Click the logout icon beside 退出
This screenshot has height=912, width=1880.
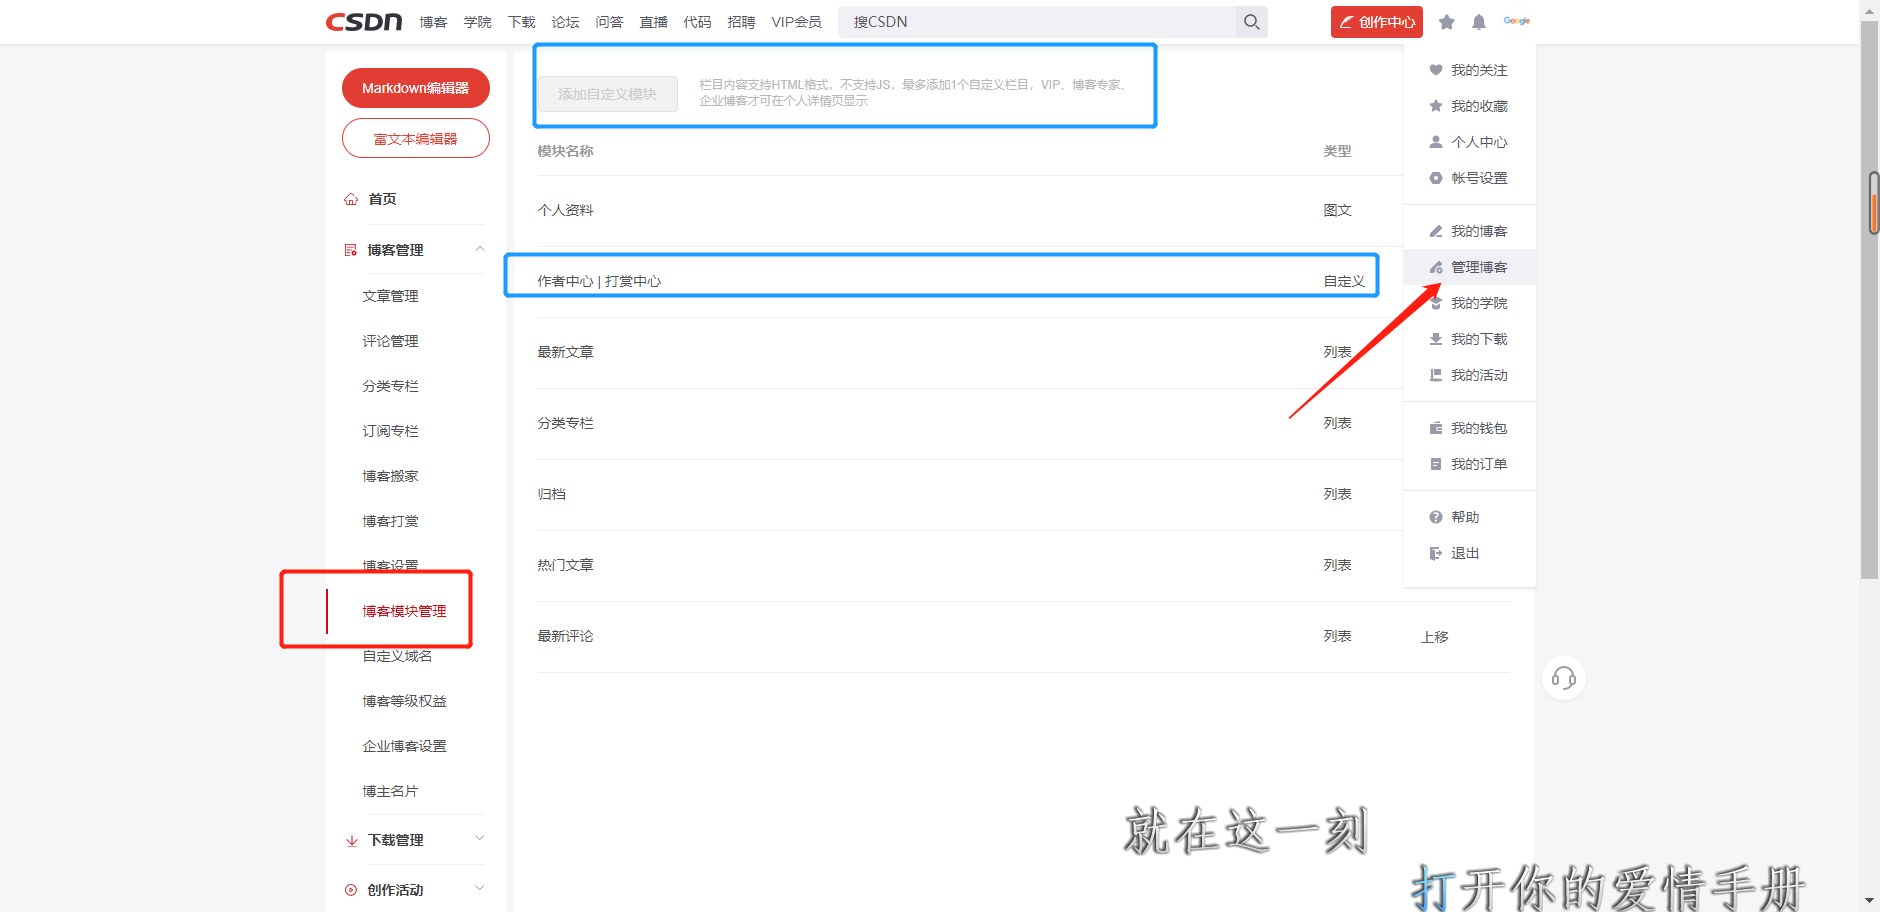click(1436, 553)
